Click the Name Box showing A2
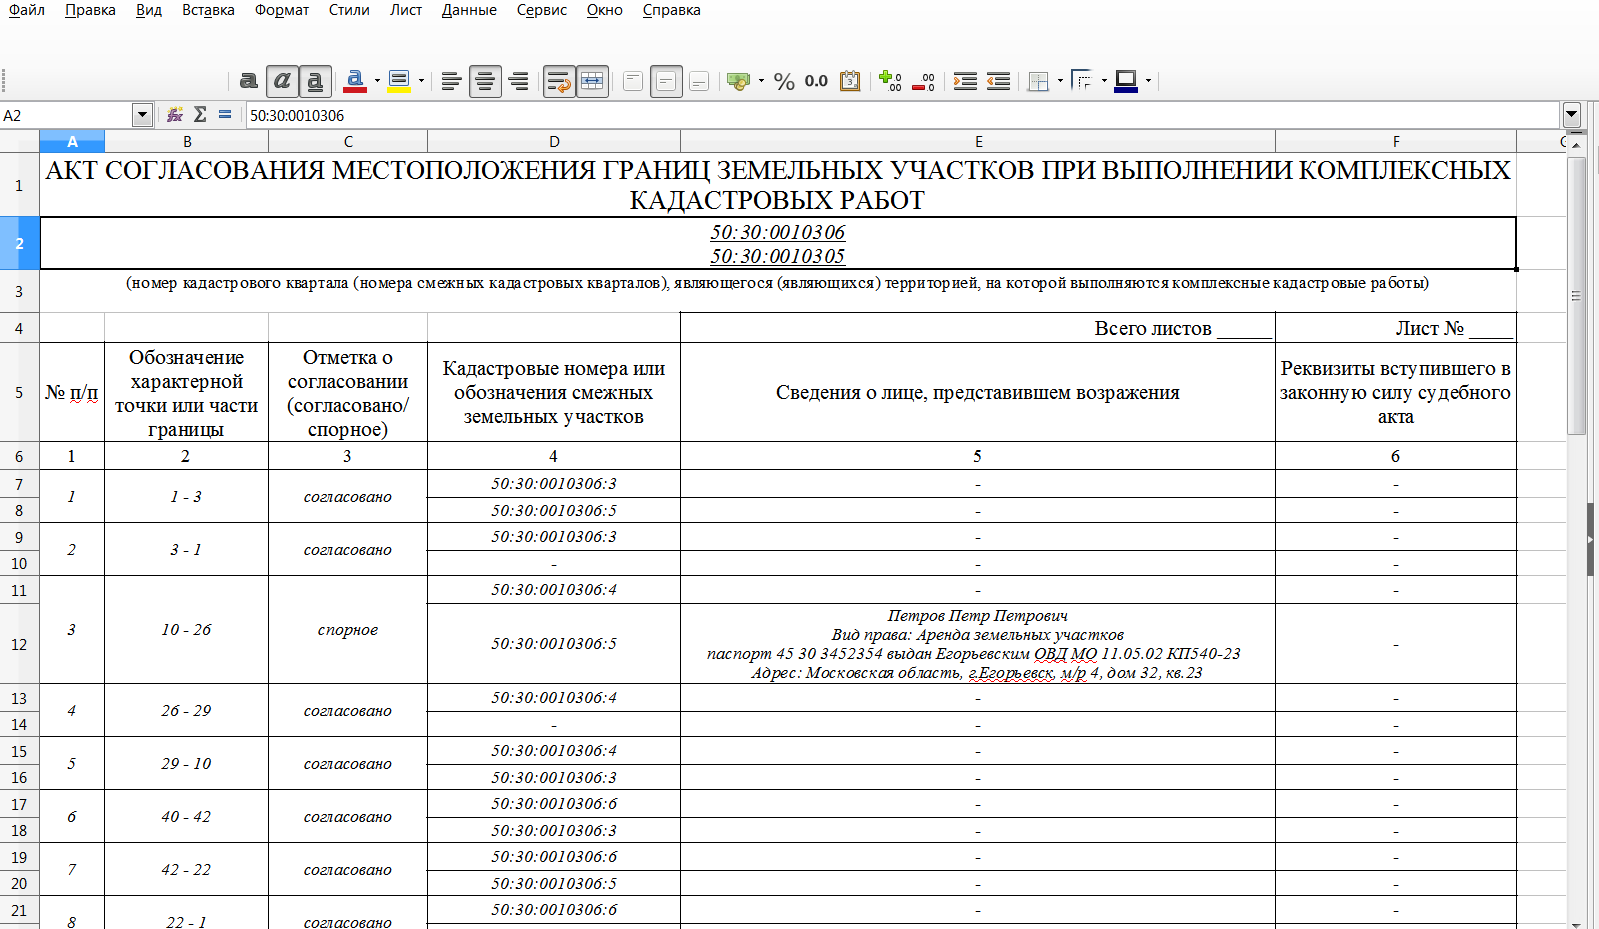Image resolution: width=1599 pixels, height=929 pixels. point(66,115)
